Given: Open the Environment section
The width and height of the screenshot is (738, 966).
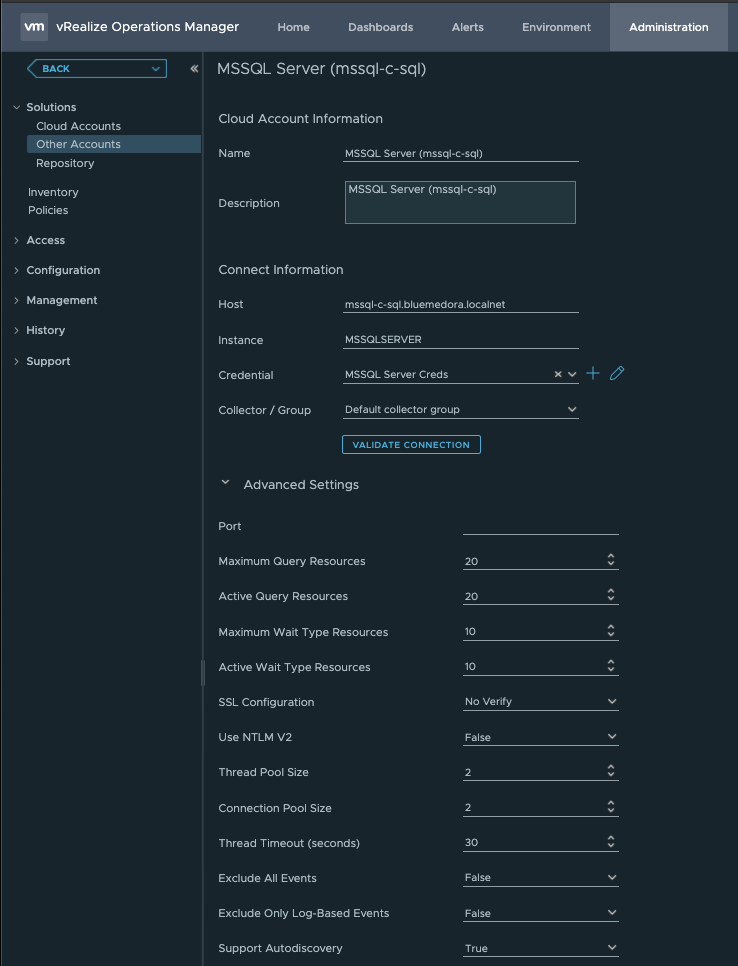Looking at the screenshot, I should 556,27.
